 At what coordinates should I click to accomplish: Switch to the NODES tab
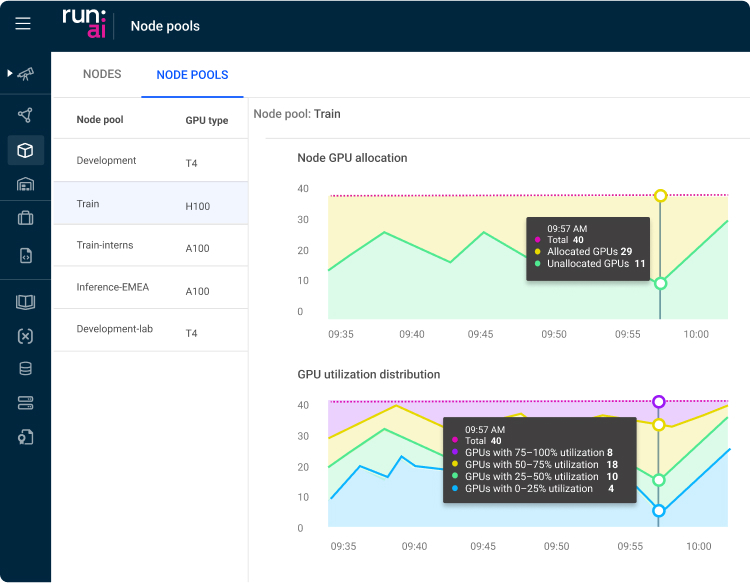pos(102,75)
